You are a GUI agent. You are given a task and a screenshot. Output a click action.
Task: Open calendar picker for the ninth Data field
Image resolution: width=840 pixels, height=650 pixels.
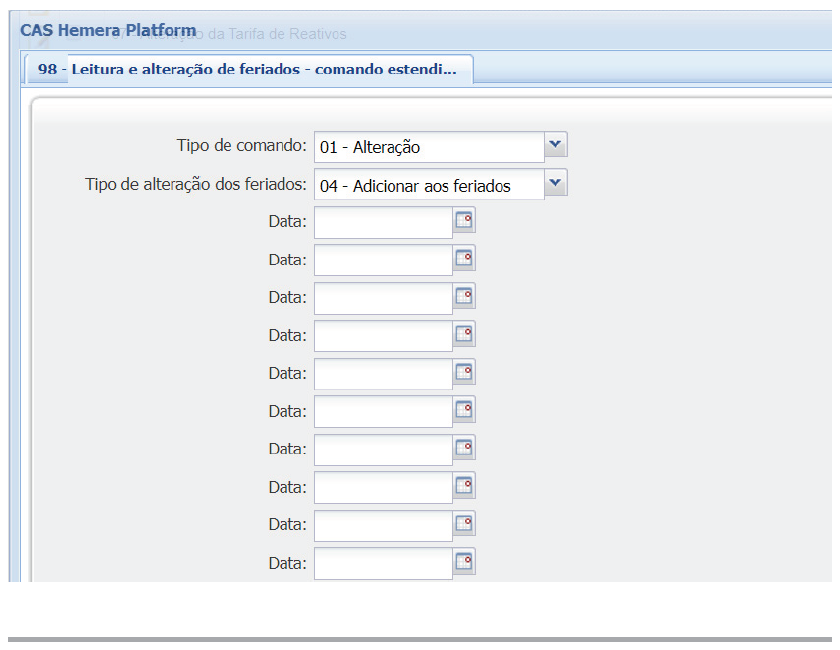point(464,525)
